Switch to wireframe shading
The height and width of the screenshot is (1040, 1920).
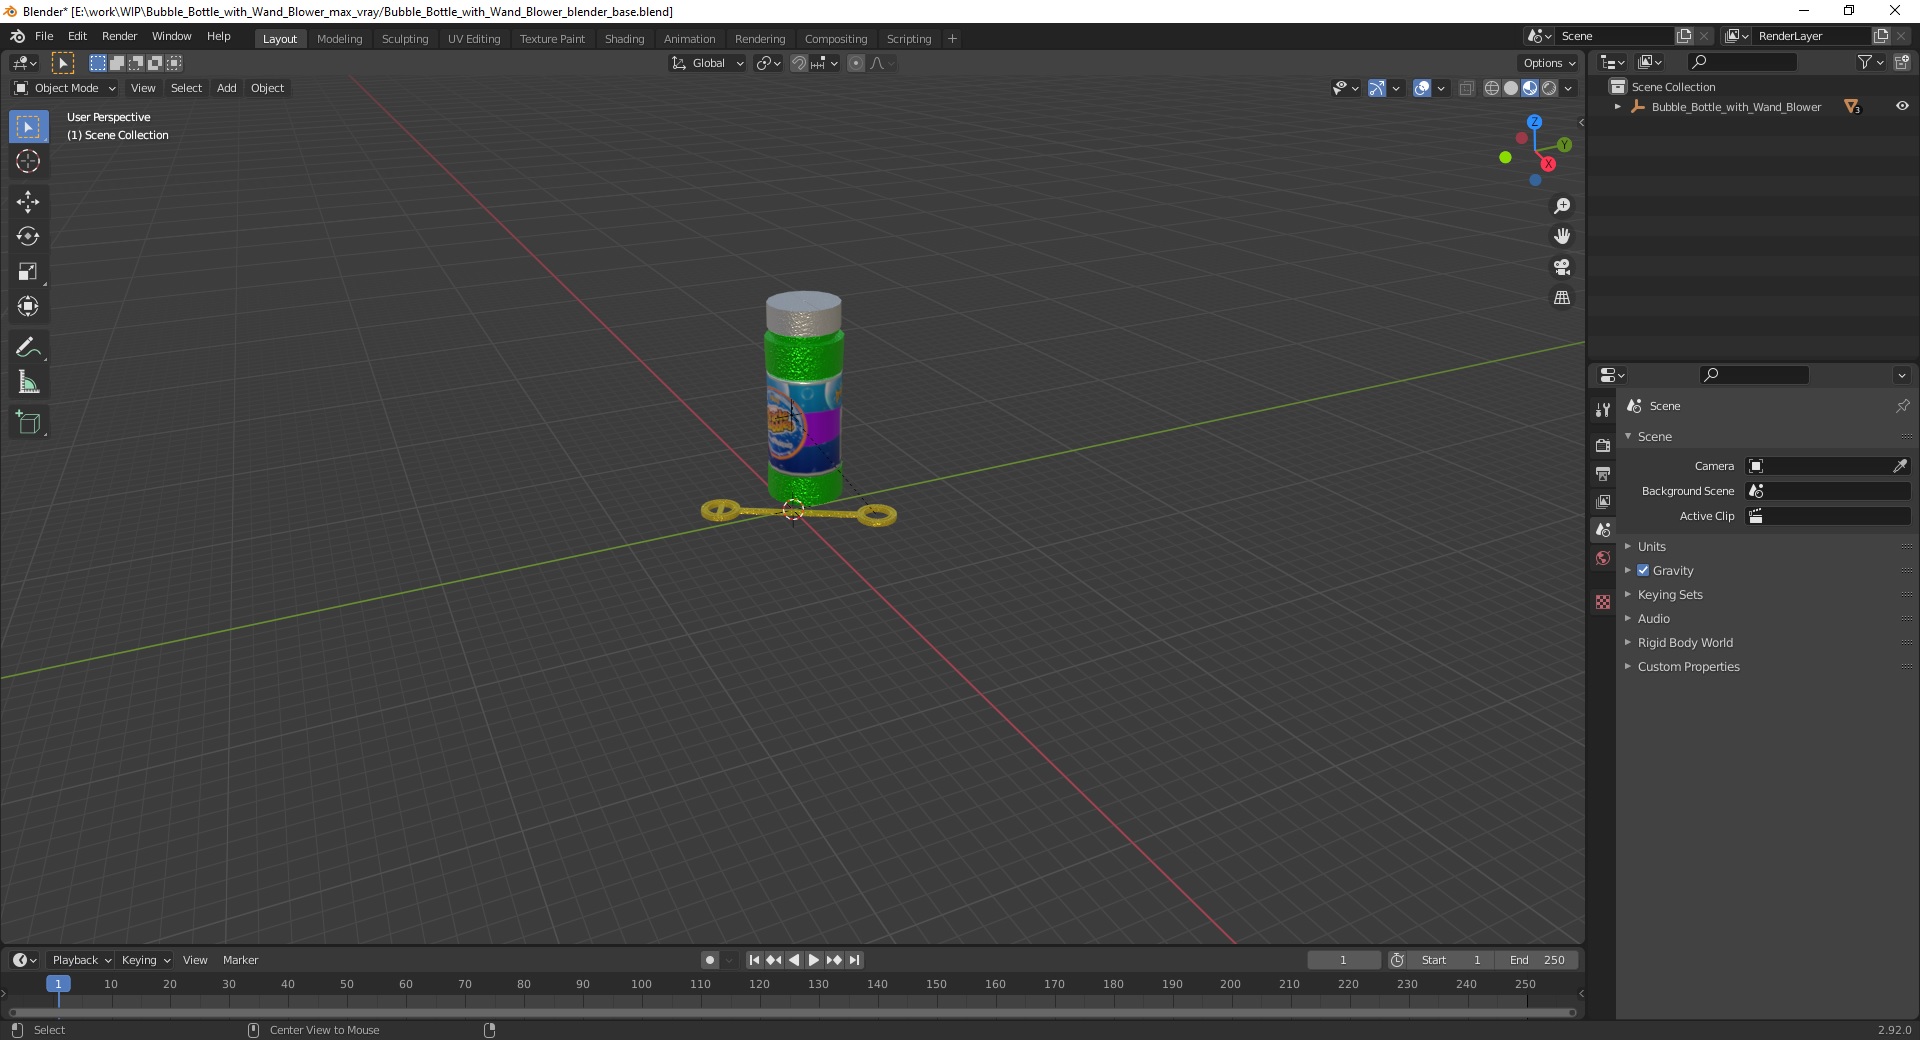click(x=1492, y=88)
